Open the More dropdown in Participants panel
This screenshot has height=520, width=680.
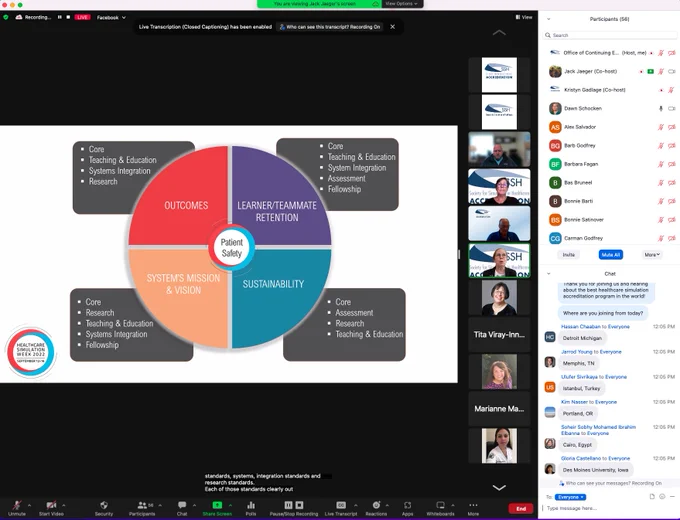click(652, 255)
